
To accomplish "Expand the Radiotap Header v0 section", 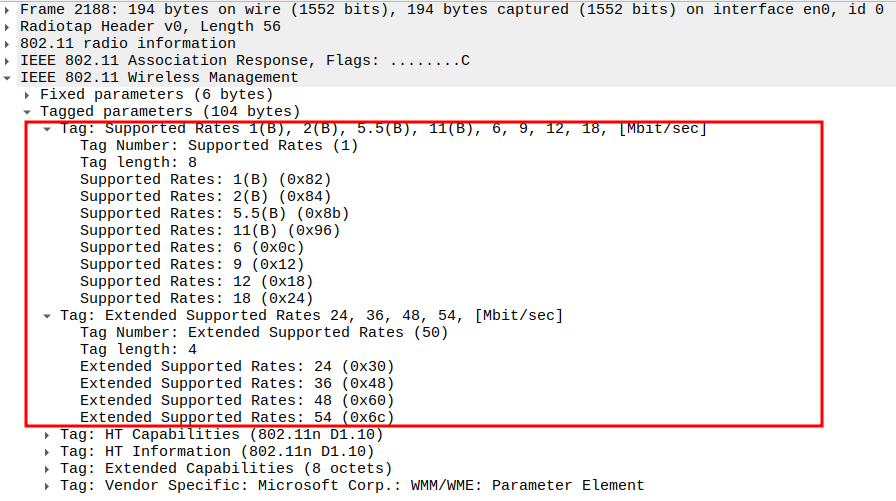I will [9, 25].
